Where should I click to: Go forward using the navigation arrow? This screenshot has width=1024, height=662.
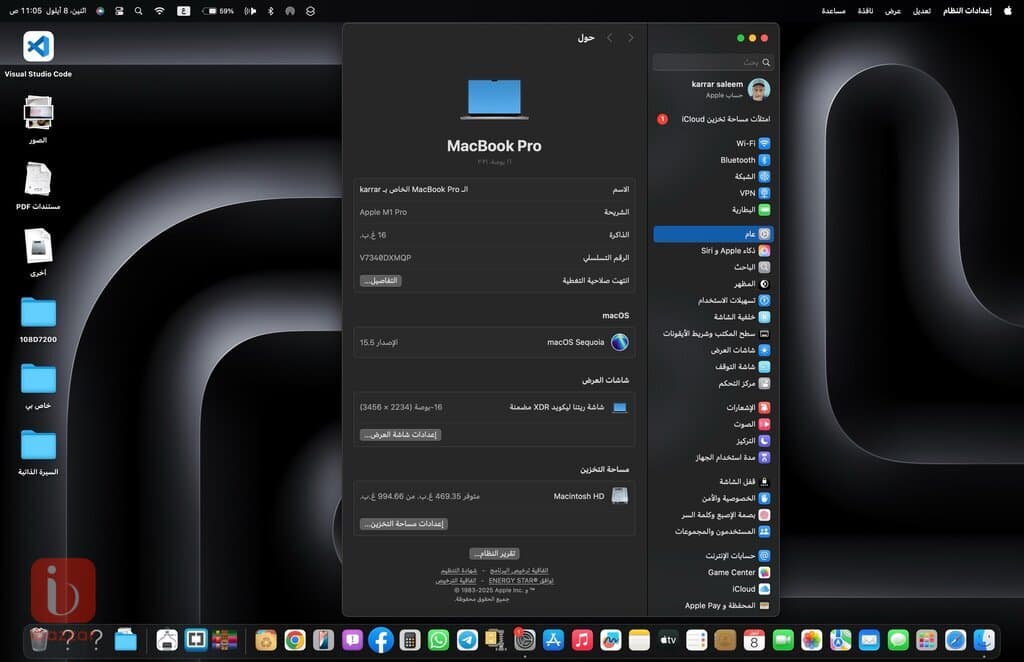pyautogui.click(x=610, y=38)
